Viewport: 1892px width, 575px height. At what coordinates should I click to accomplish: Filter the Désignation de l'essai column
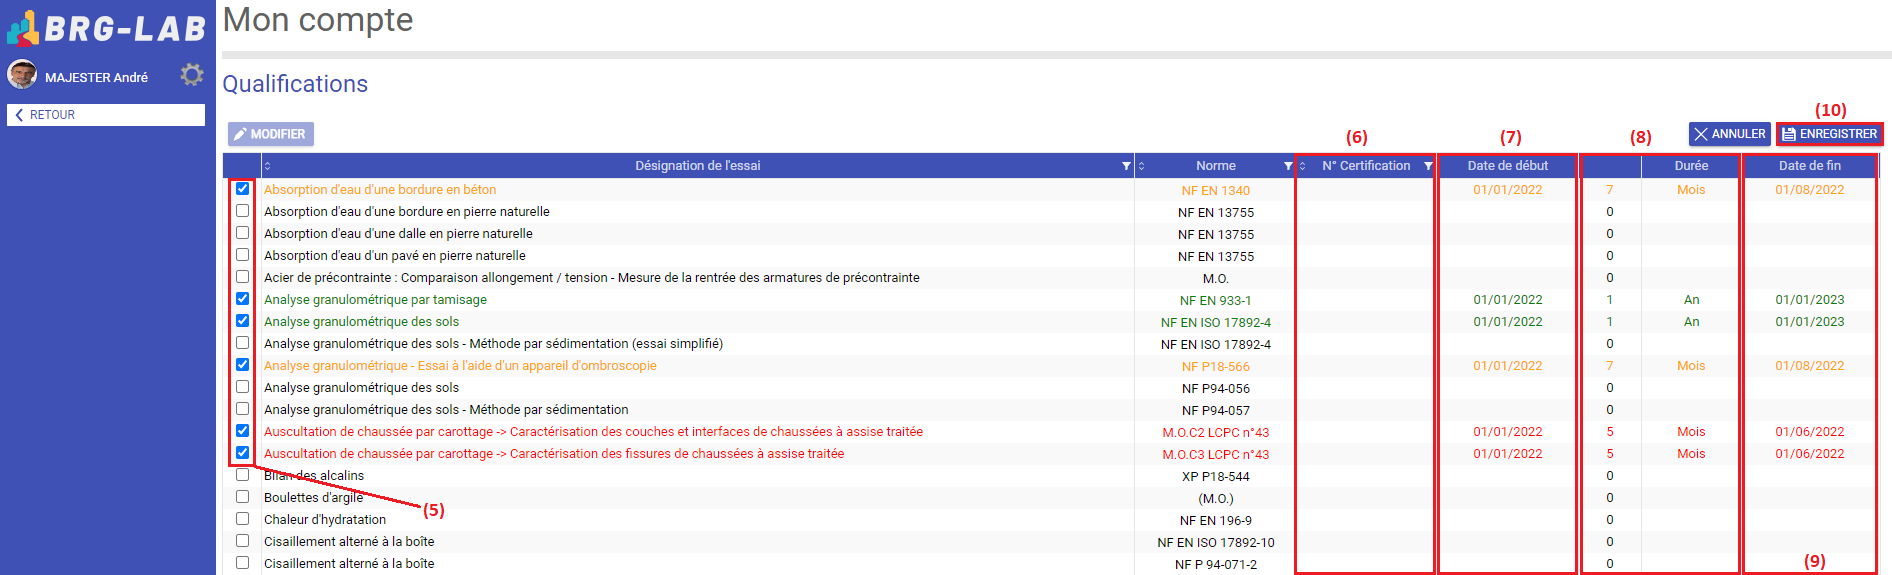[1126, 166]
